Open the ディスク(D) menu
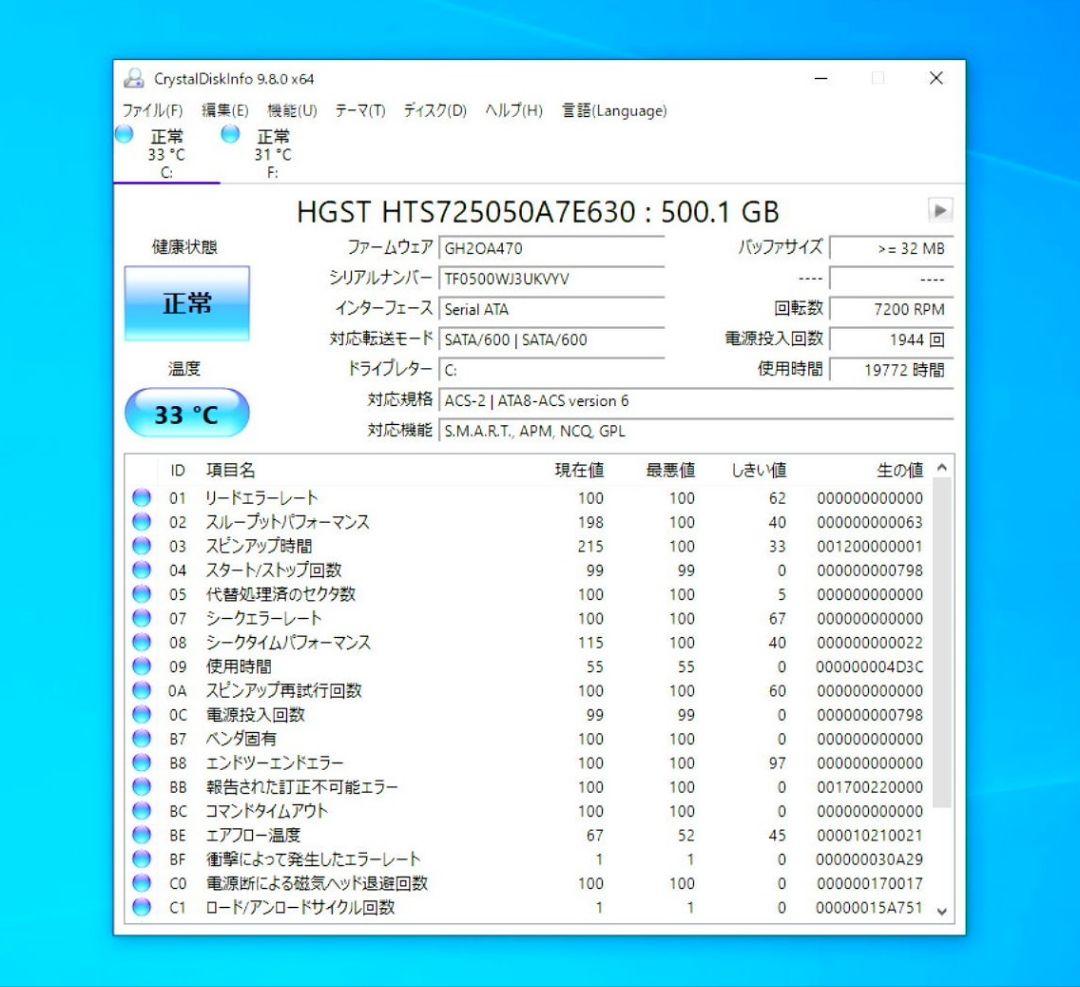 (x=435, y=110)
